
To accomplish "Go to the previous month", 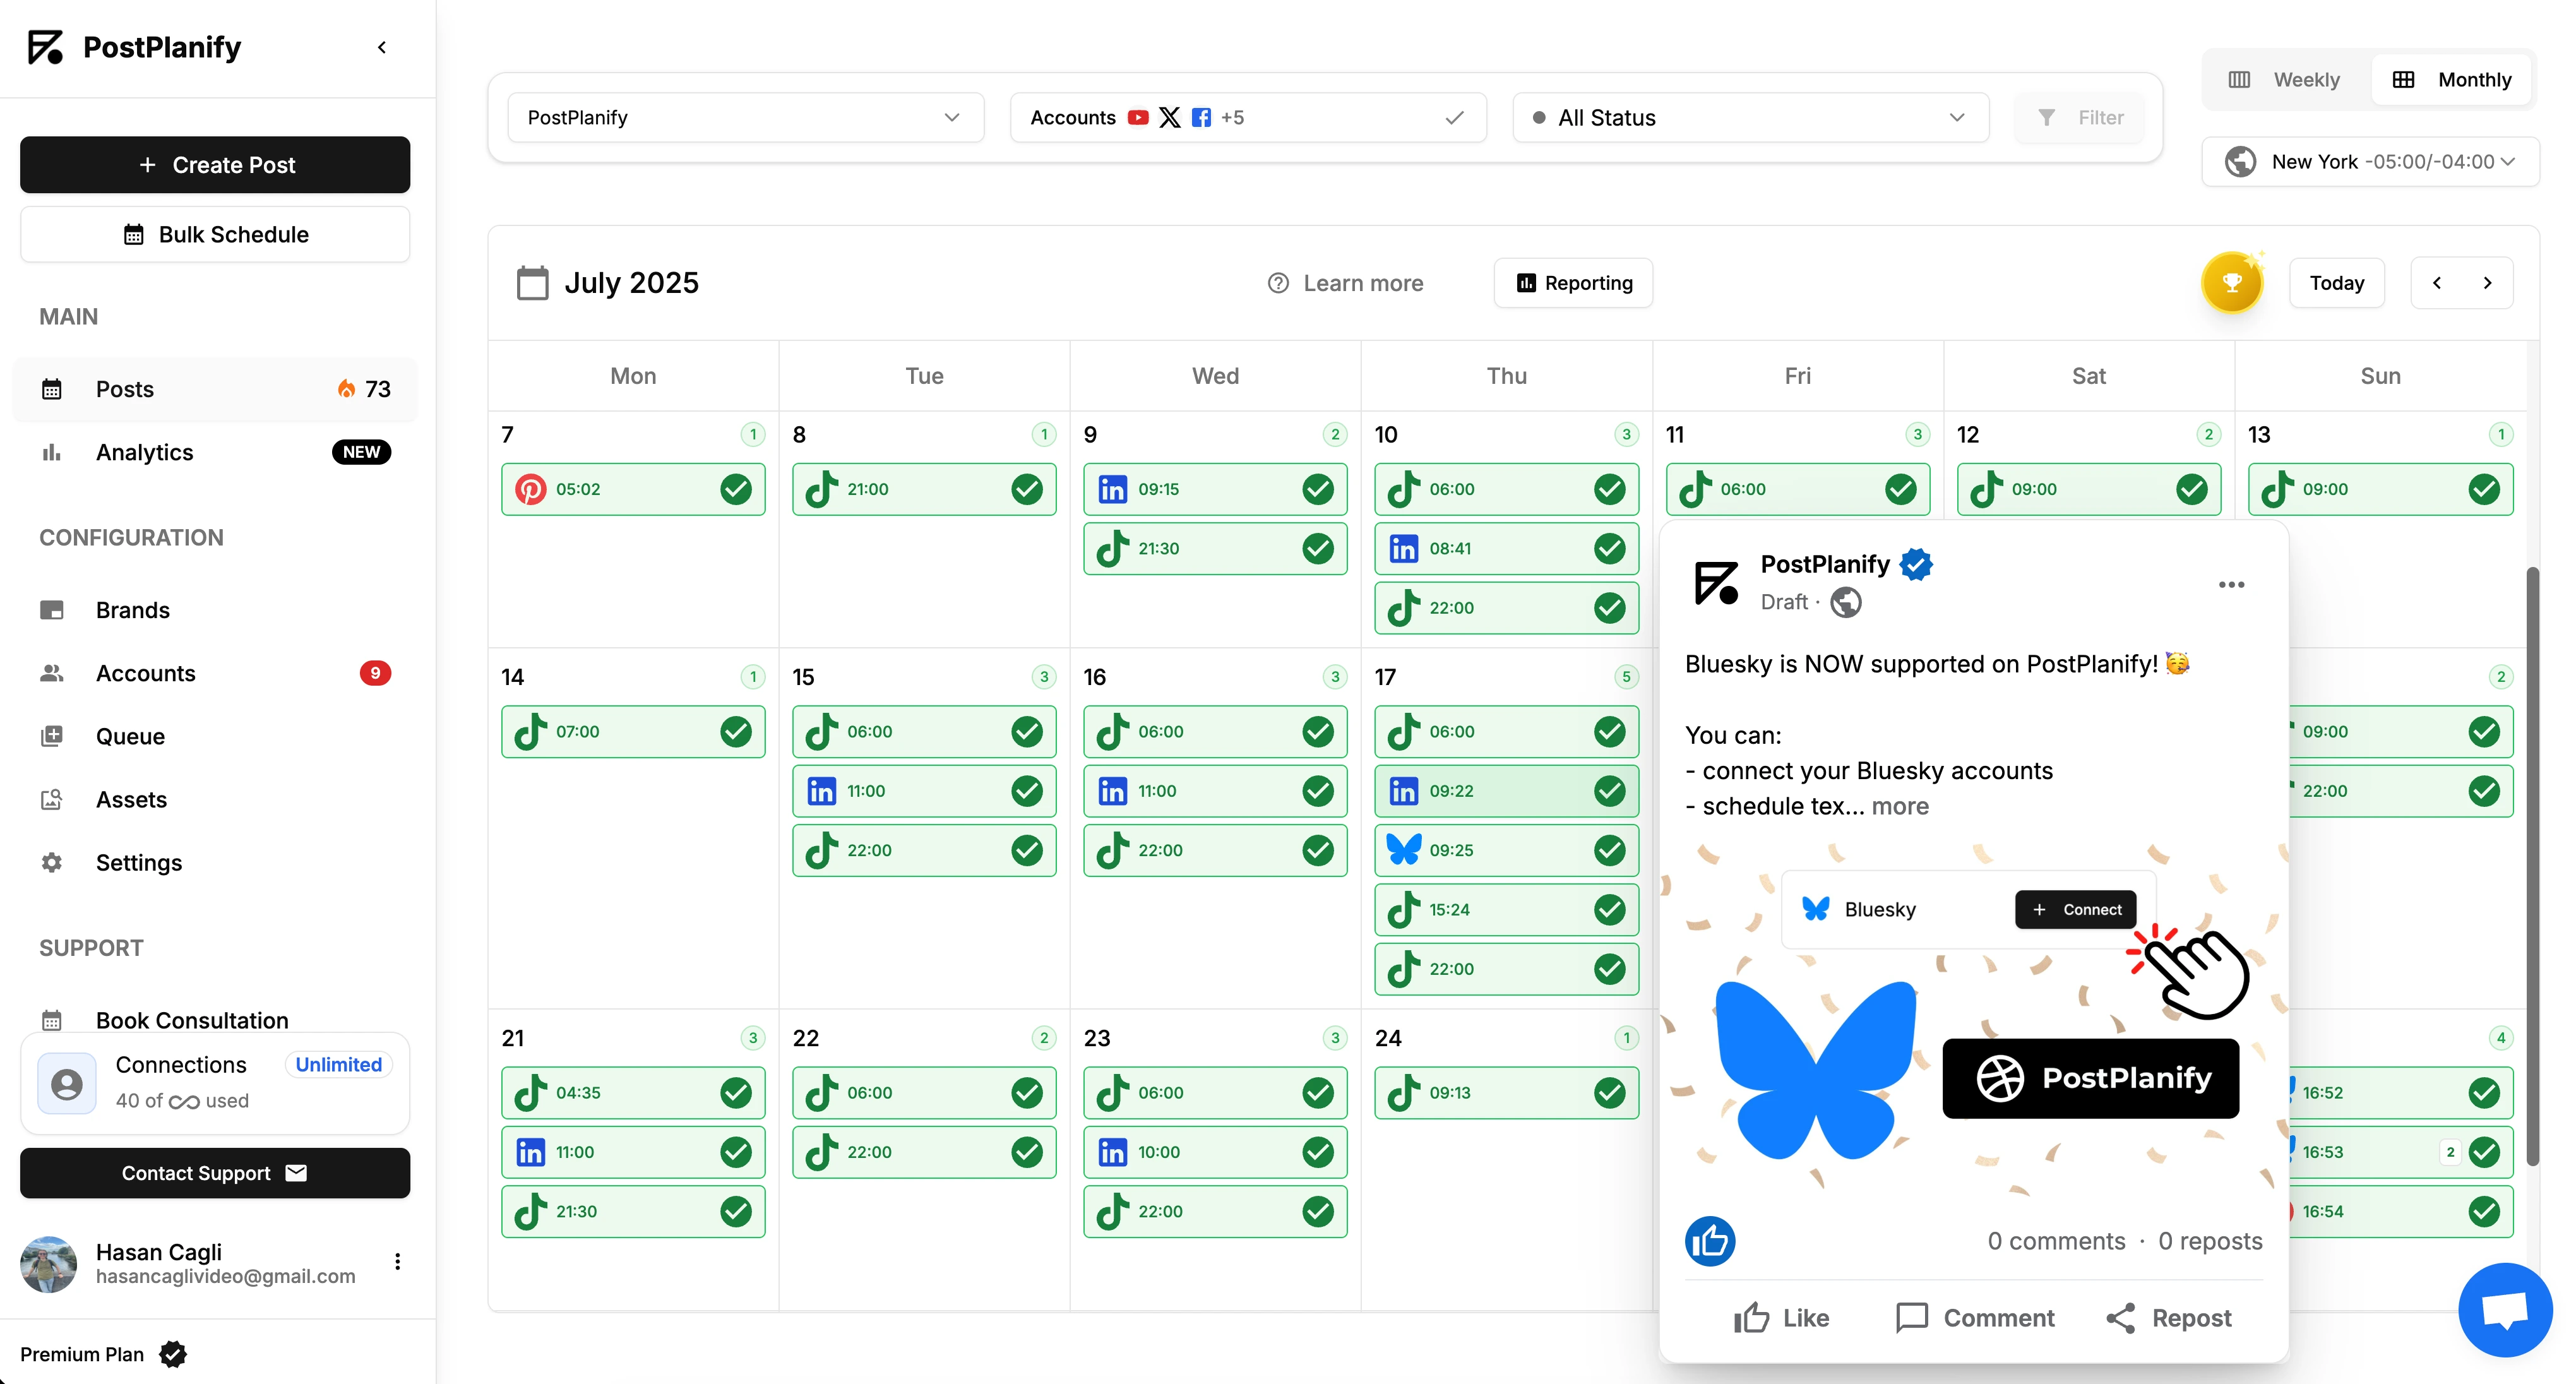I will [x=2437, y=283].
